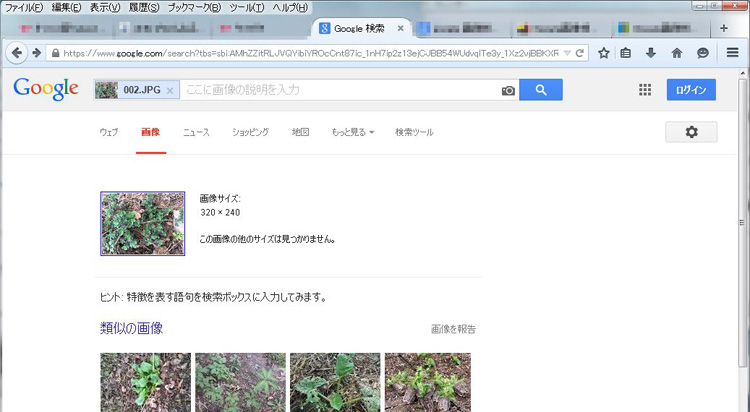This screenshot has width=750, height=412.
Task: Click the ログイン button
Action: tap(691, 89)
